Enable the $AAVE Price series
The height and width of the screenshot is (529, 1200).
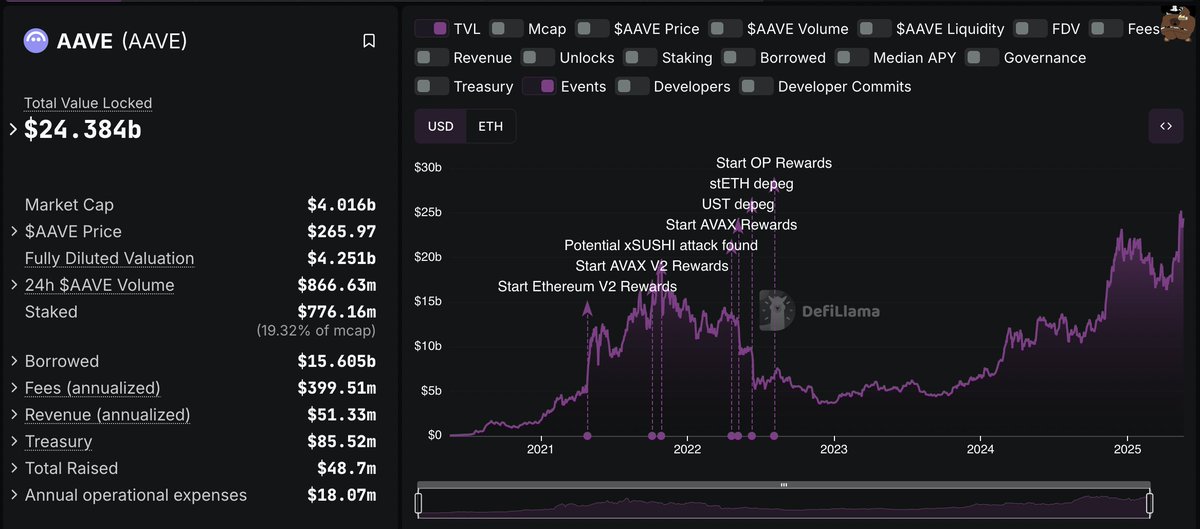point(593,29)
